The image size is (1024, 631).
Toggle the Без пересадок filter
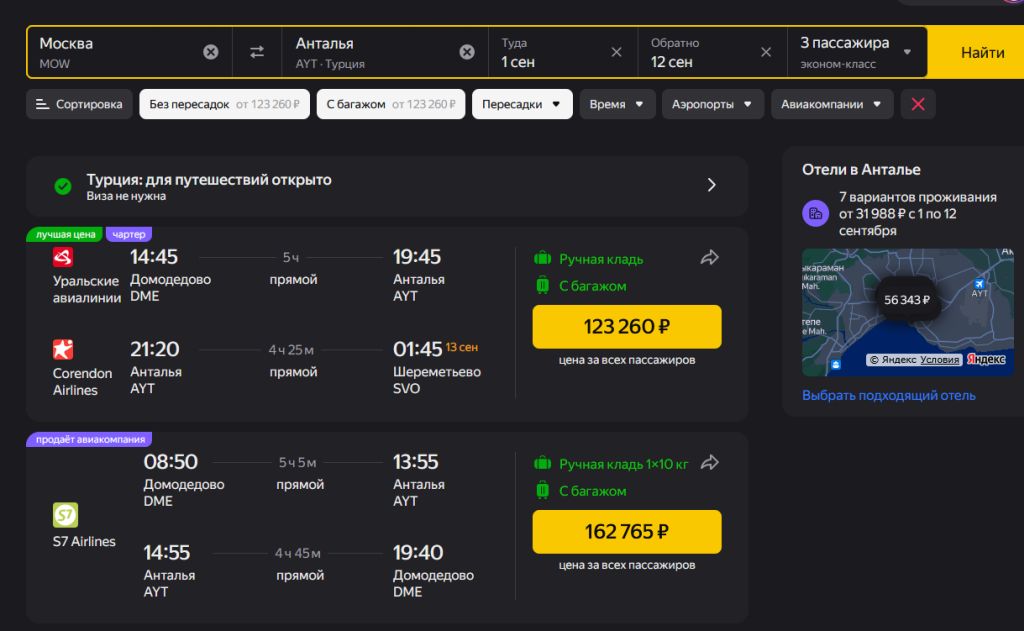(224, 104)
